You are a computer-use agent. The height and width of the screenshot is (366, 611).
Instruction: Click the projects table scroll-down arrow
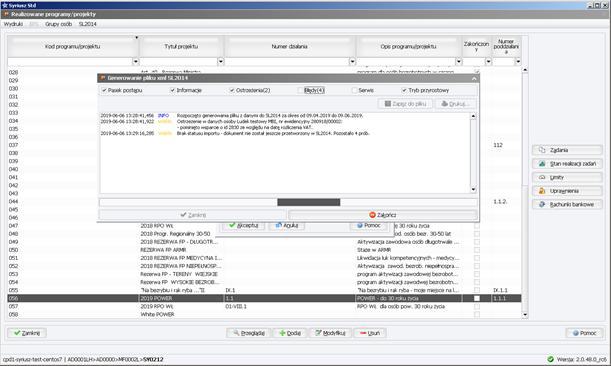click(525, 315)
